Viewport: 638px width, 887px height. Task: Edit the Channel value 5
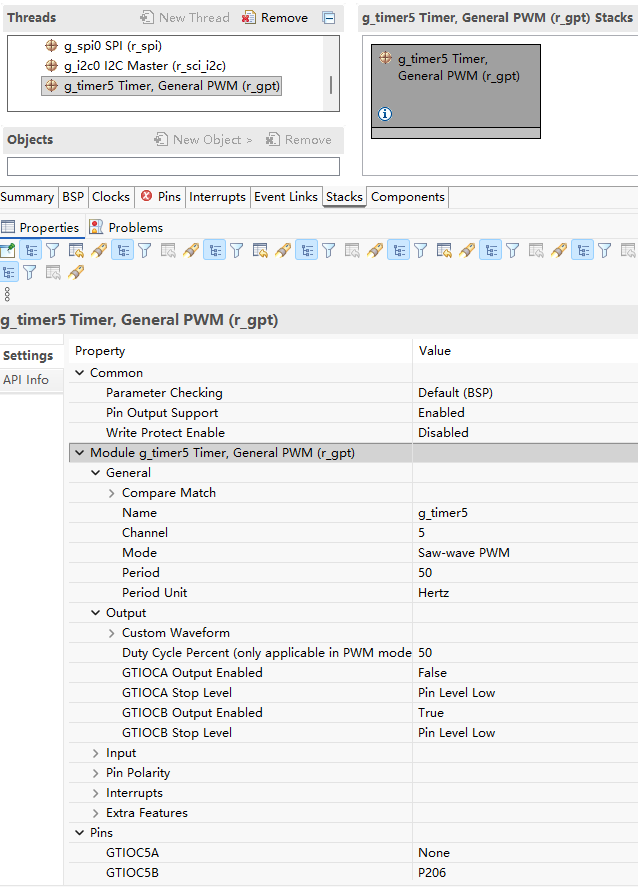point(421,533)
